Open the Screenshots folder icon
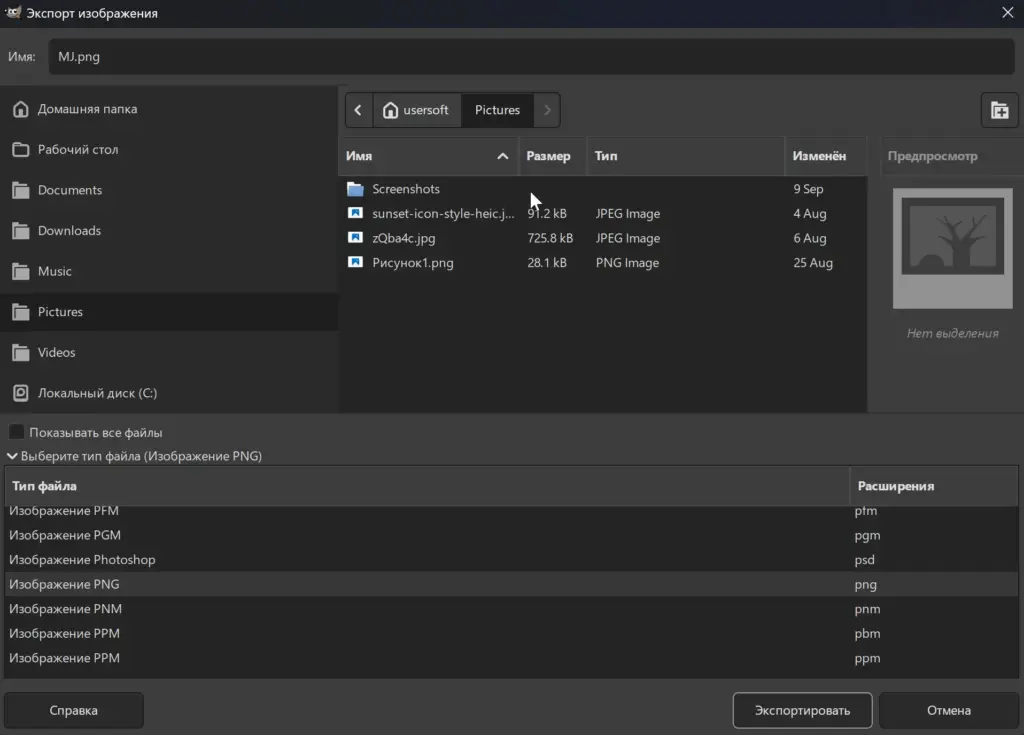This screenshot has width=1024, height=735. (x=355, y=189)
